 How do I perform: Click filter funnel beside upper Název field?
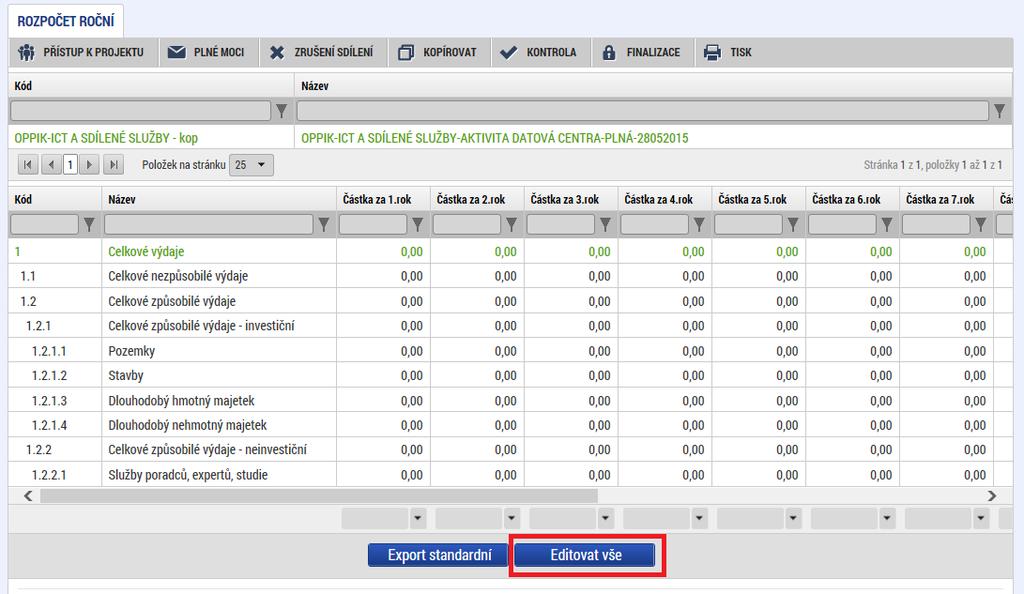(1000, 111)
